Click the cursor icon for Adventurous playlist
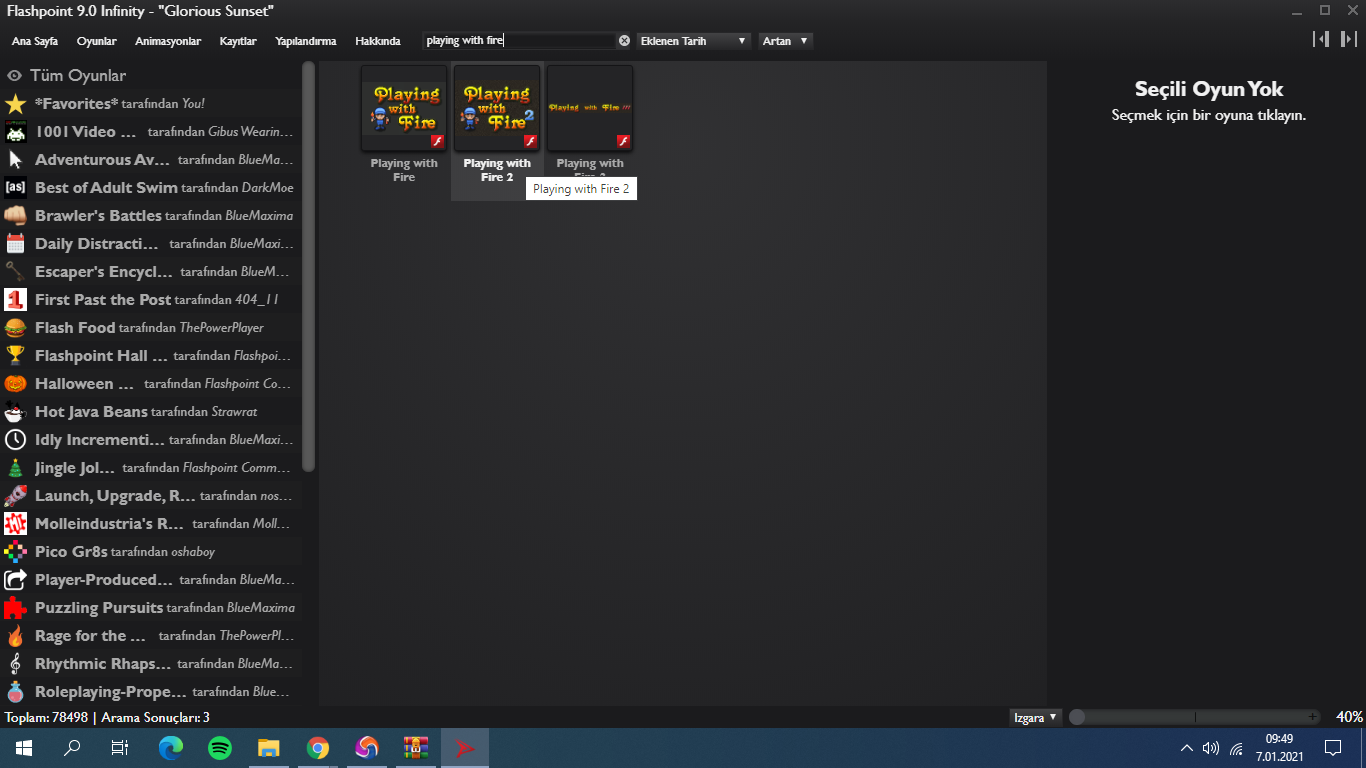Image resolution: width=1366 pixels, height=768 pixels. (x=15, y=160)
